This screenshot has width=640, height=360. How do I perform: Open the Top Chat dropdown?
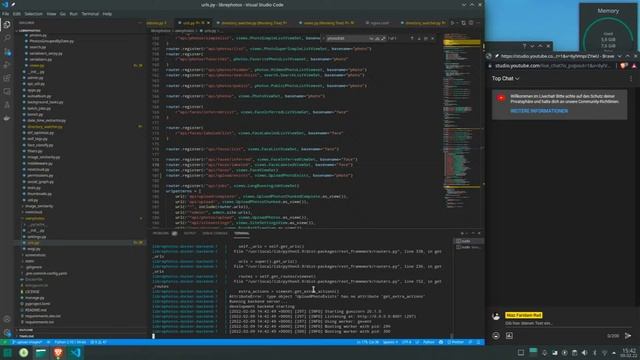[x=505, y=78]
